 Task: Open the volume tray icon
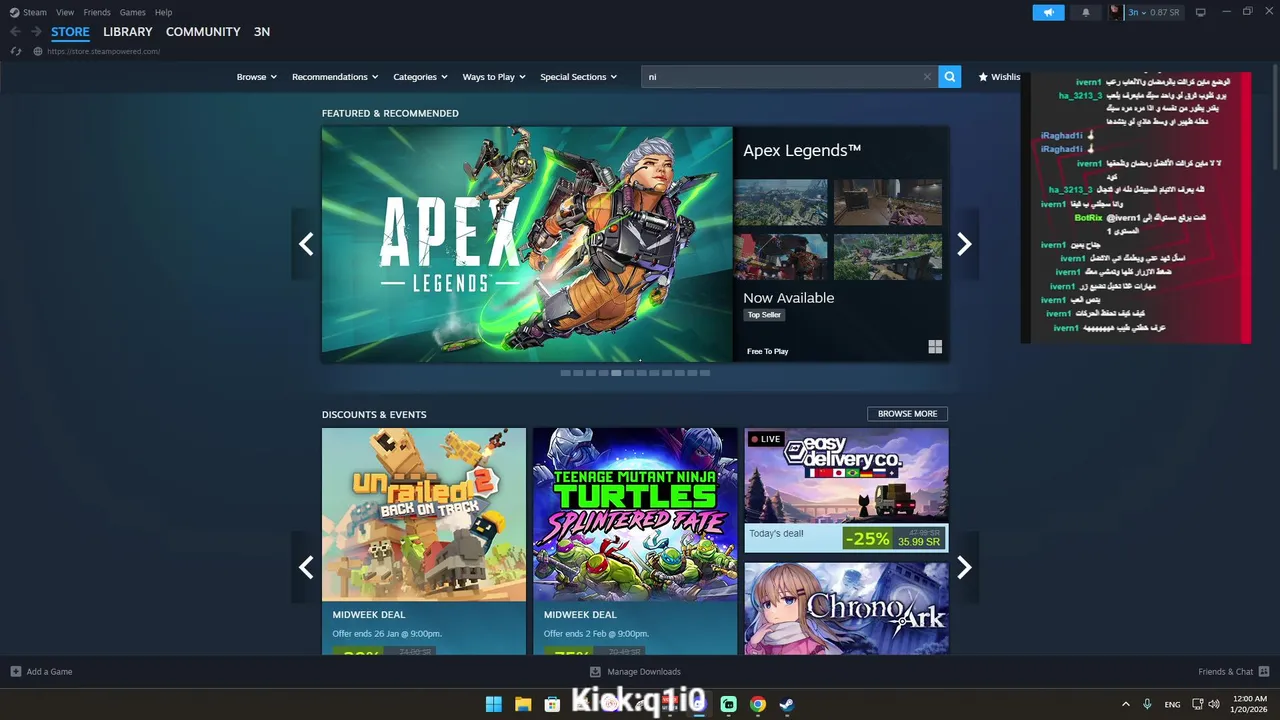(x=1214, y=704)
